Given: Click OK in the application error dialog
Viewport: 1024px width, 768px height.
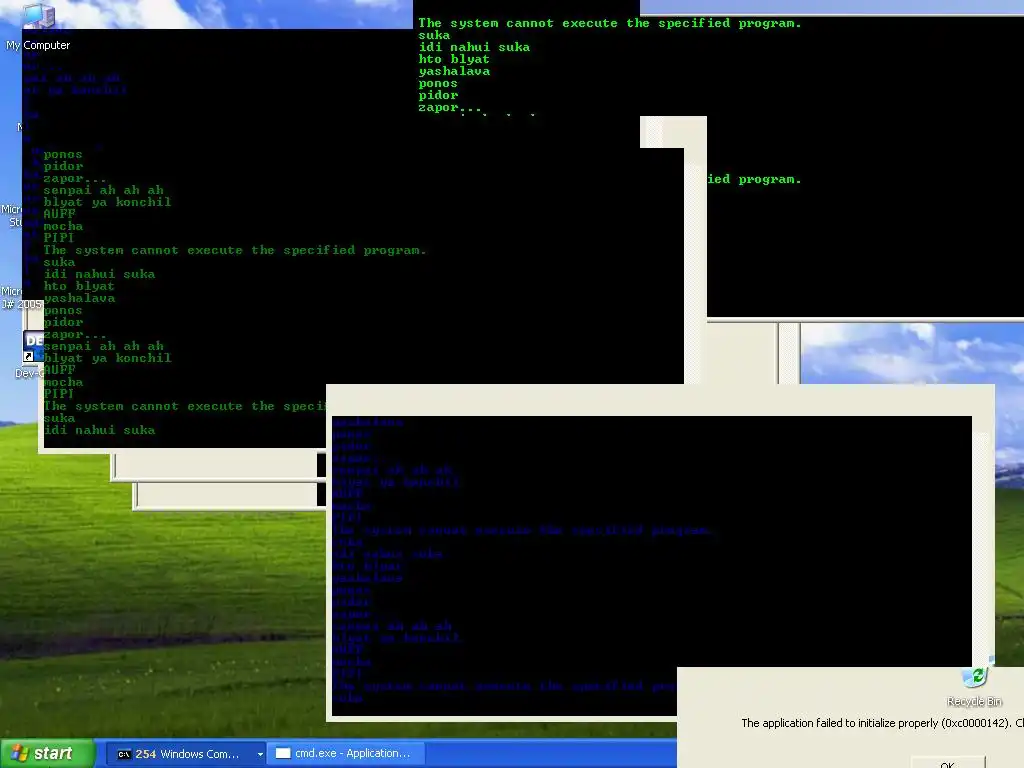Looking at the screenshot, I should tap(948, 763).
